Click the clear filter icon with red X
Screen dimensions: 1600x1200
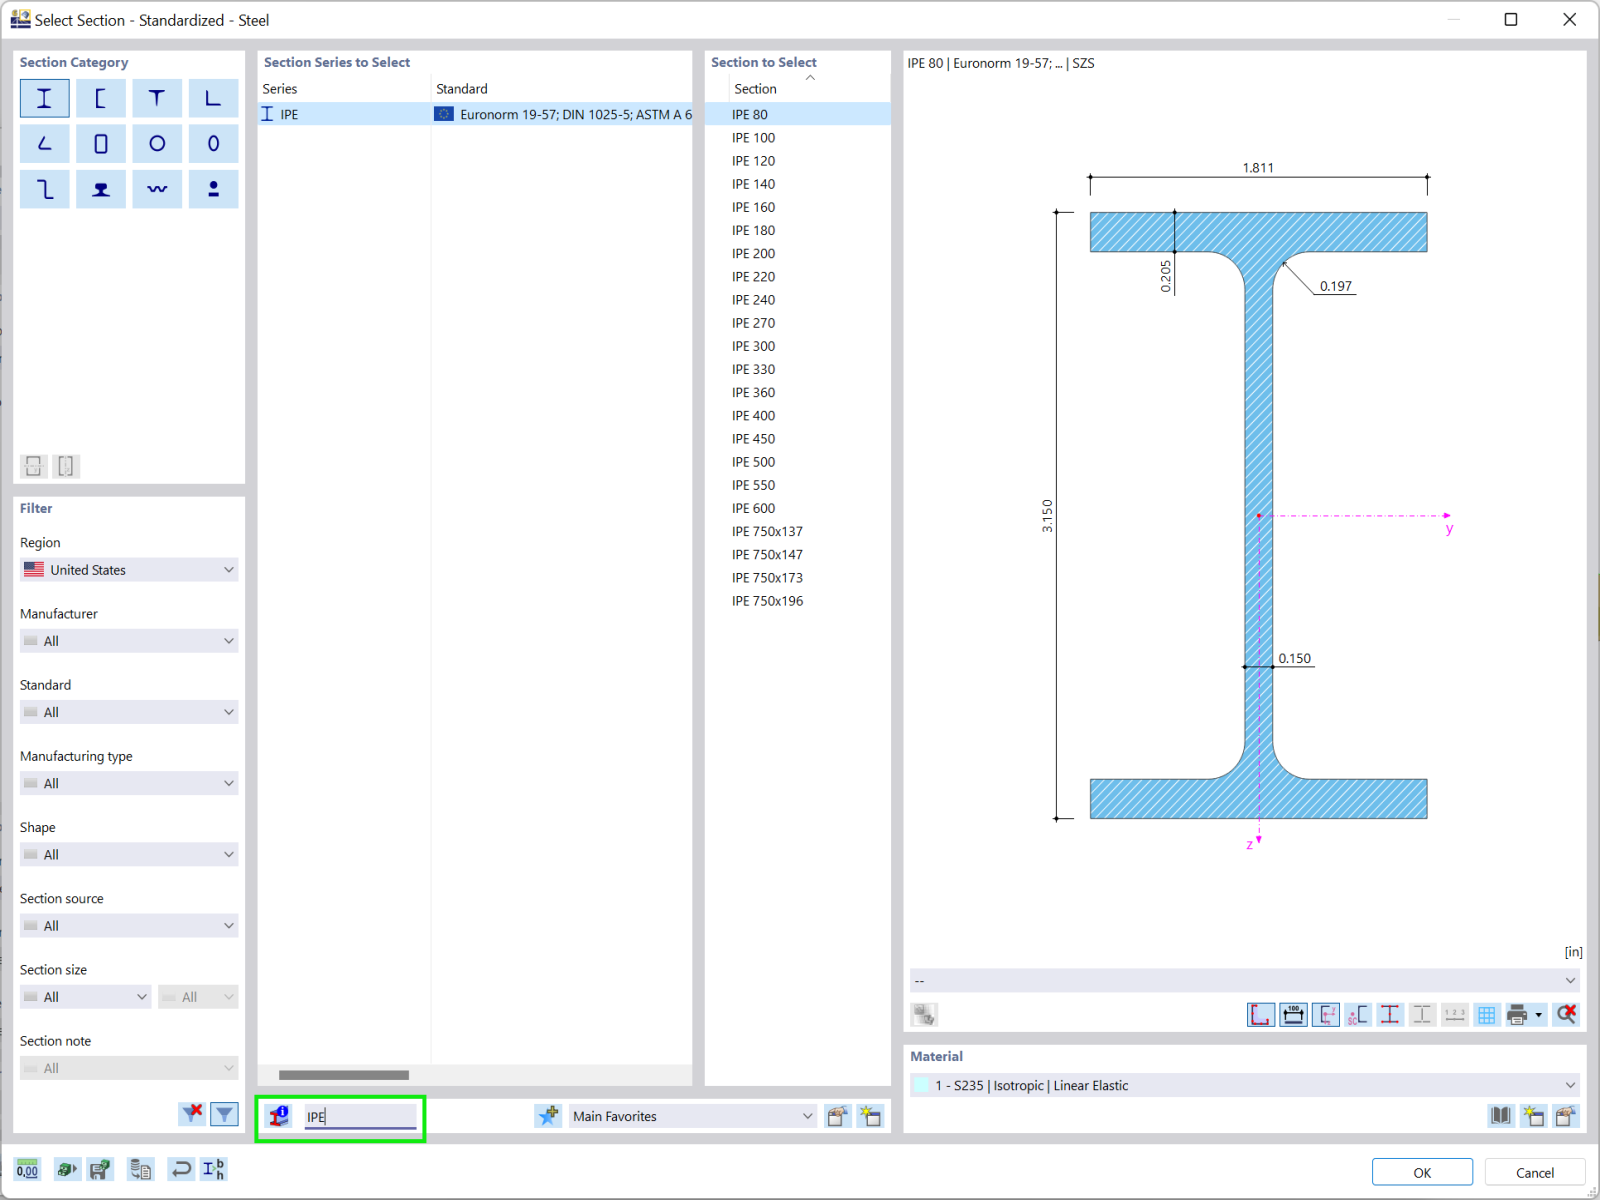(192, 1113)
